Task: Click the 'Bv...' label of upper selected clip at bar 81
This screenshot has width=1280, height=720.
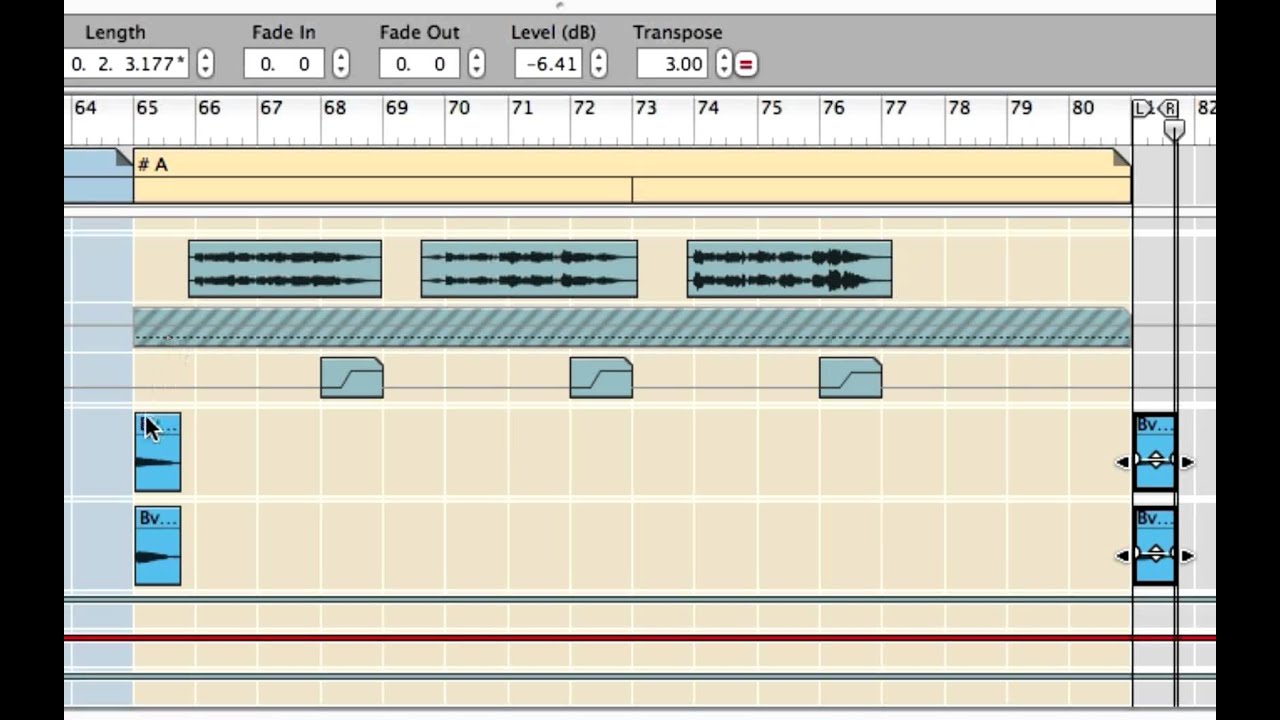Action: tap(1155, 425)
